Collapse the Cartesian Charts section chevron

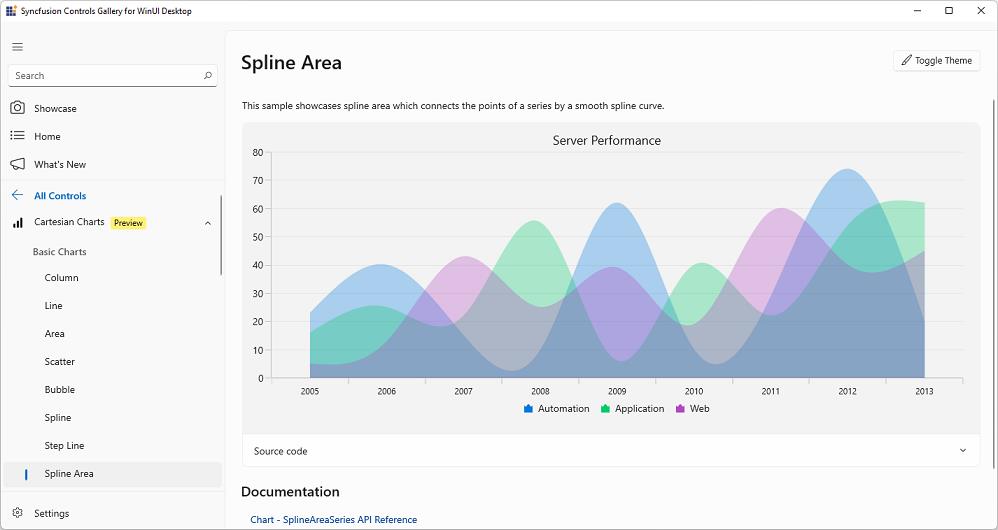click(208, 223)
